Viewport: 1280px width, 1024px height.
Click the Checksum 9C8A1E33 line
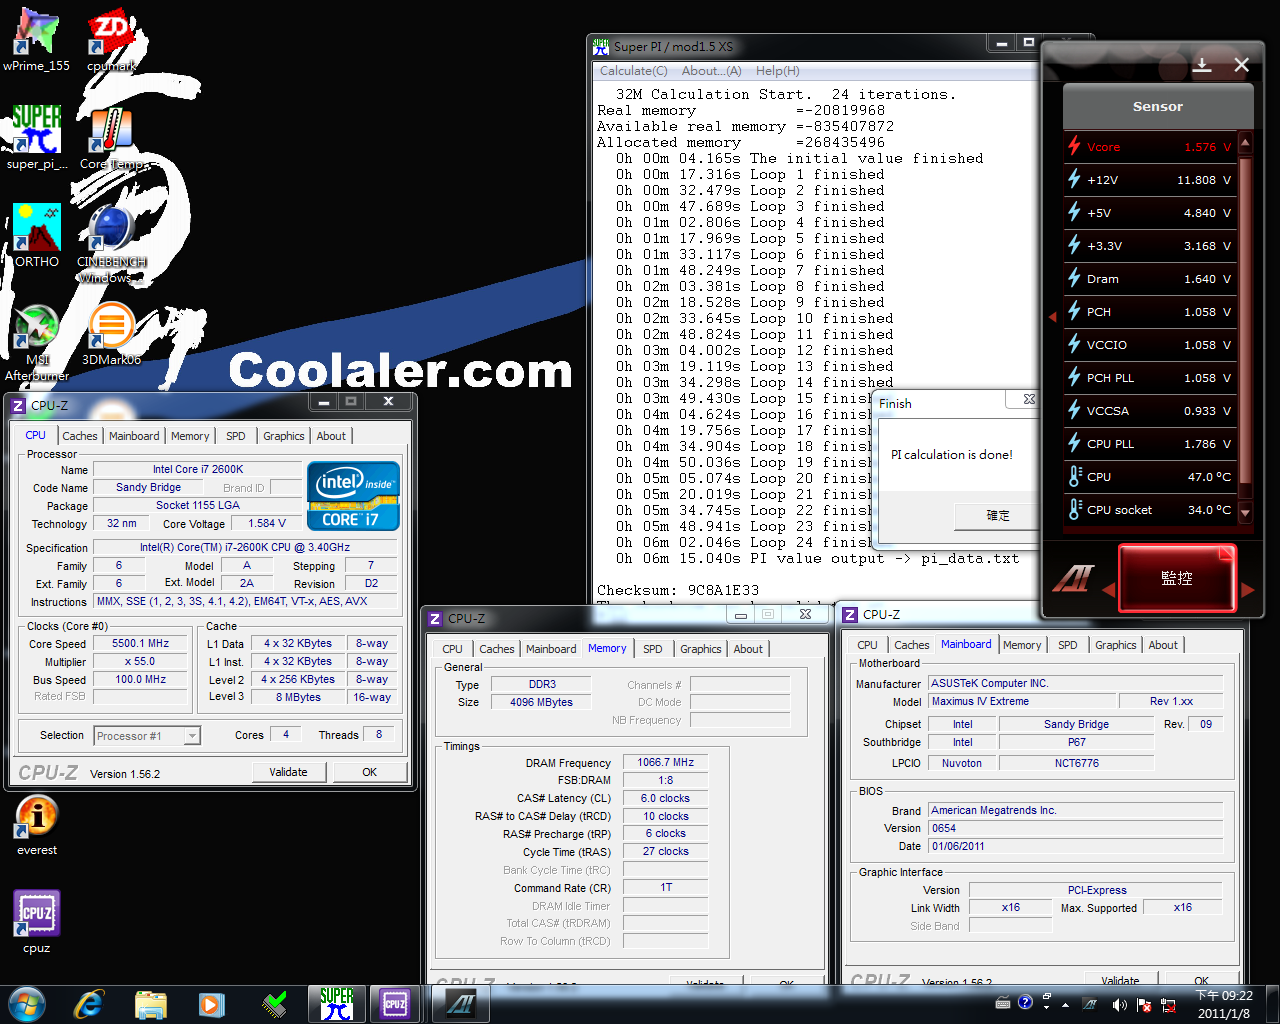[678, 590]
